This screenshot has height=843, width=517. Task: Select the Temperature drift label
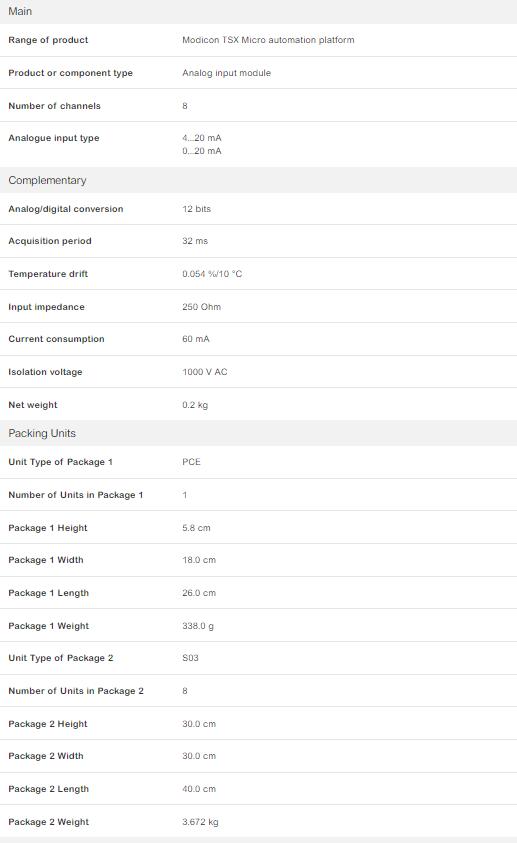point(48,274)
